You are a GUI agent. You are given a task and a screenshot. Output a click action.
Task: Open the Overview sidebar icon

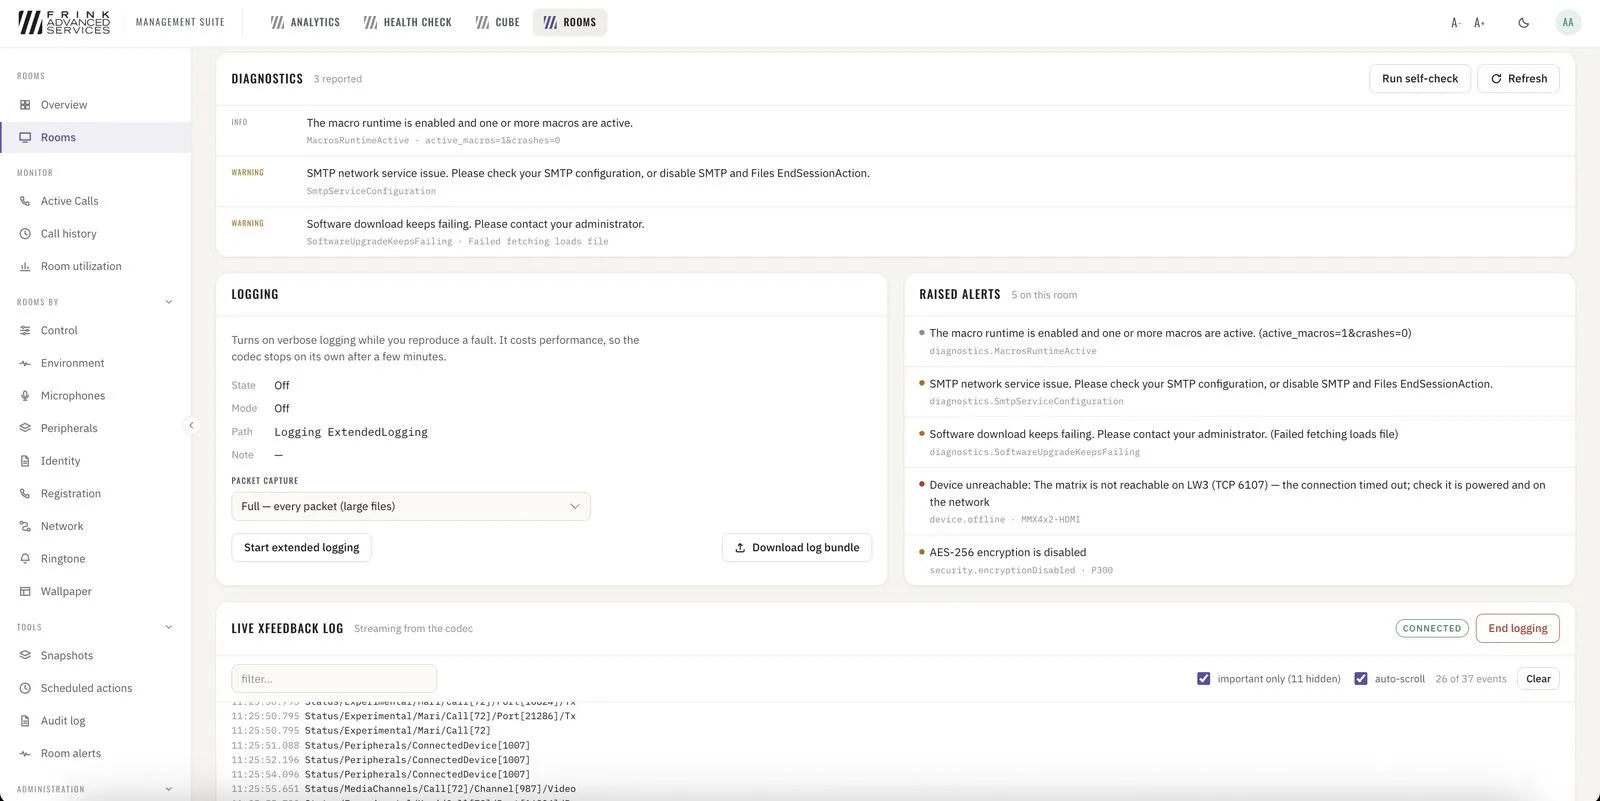point(25,105)
